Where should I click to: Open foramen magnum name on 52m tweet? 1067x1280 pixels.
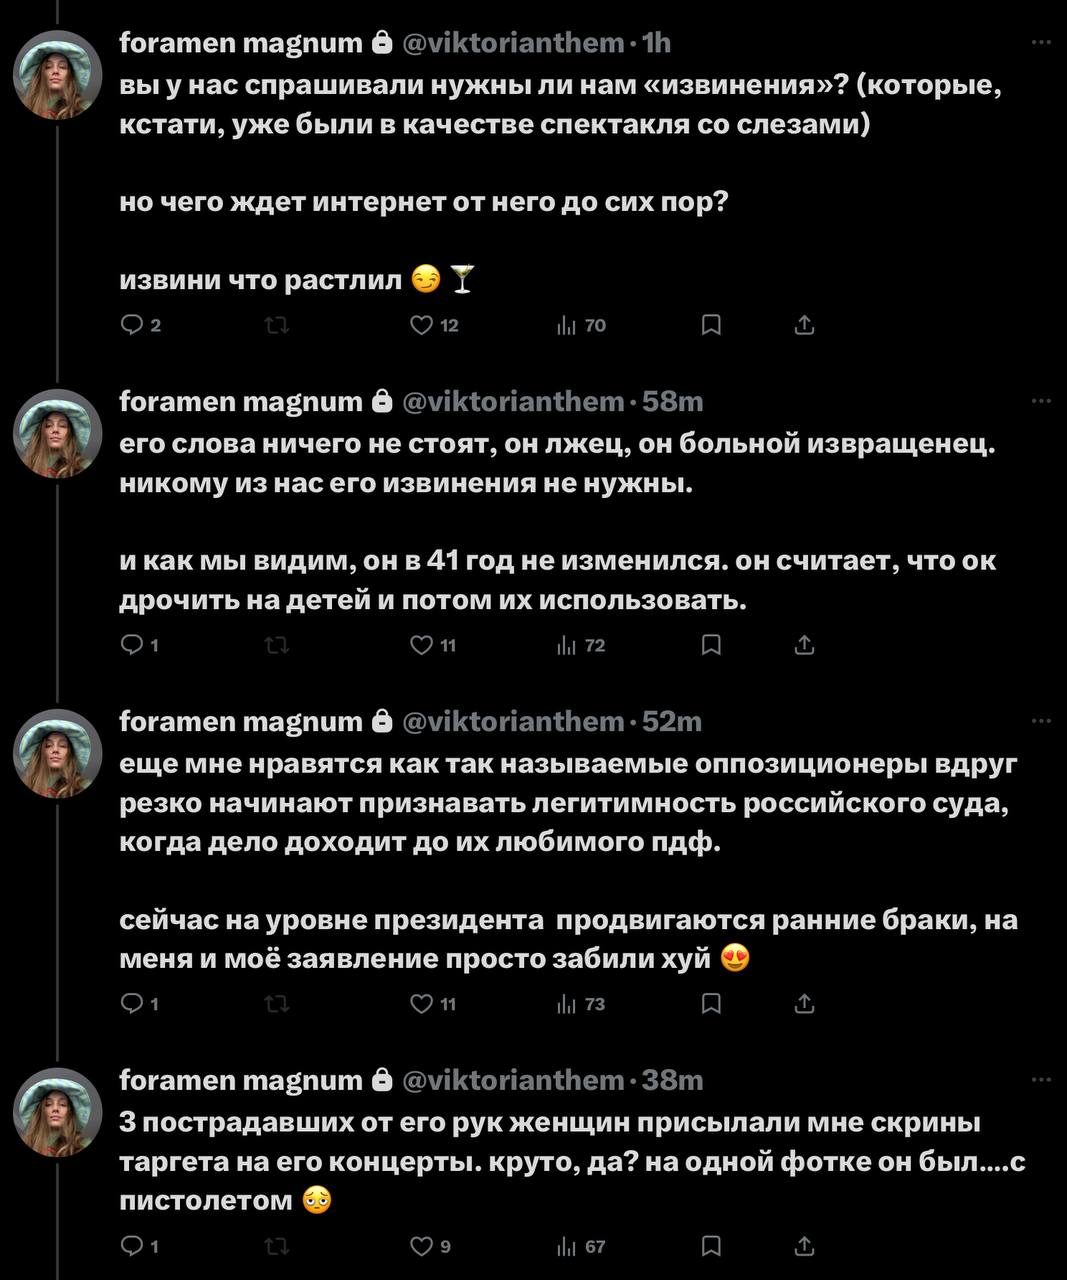coord(241,722)
